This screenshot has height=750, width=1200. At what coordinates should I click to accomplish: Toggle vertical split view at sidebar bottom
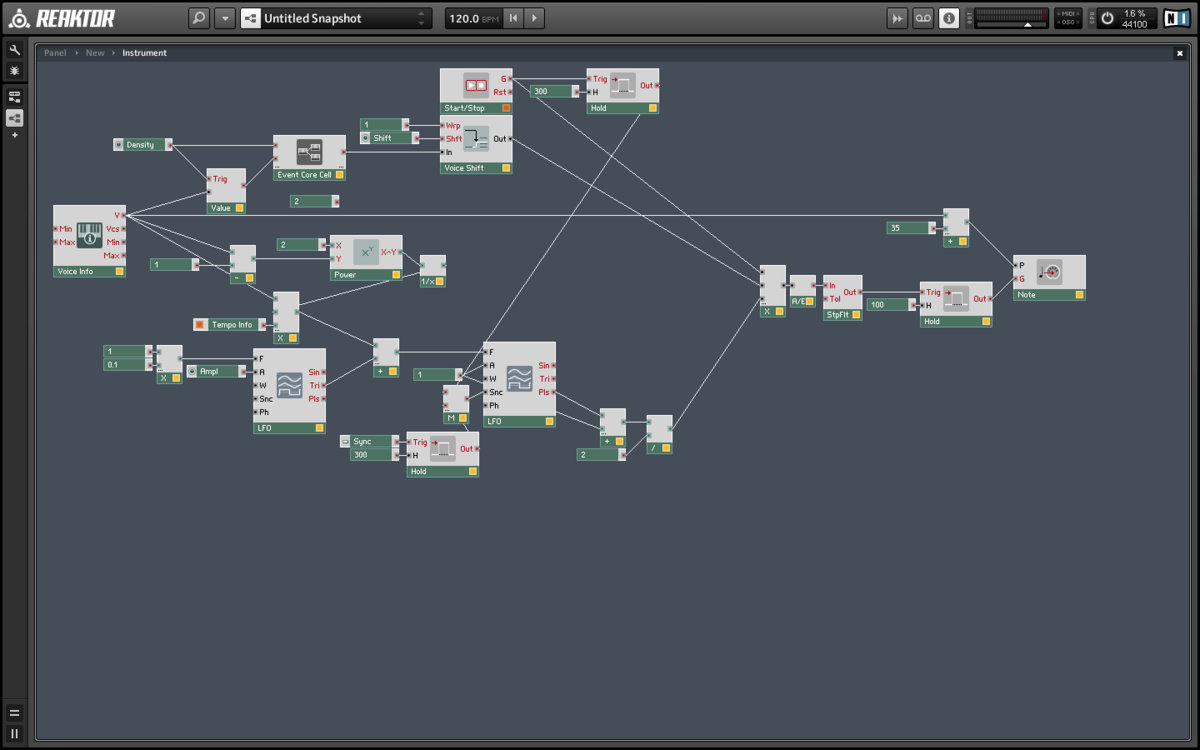click(14, 733)
